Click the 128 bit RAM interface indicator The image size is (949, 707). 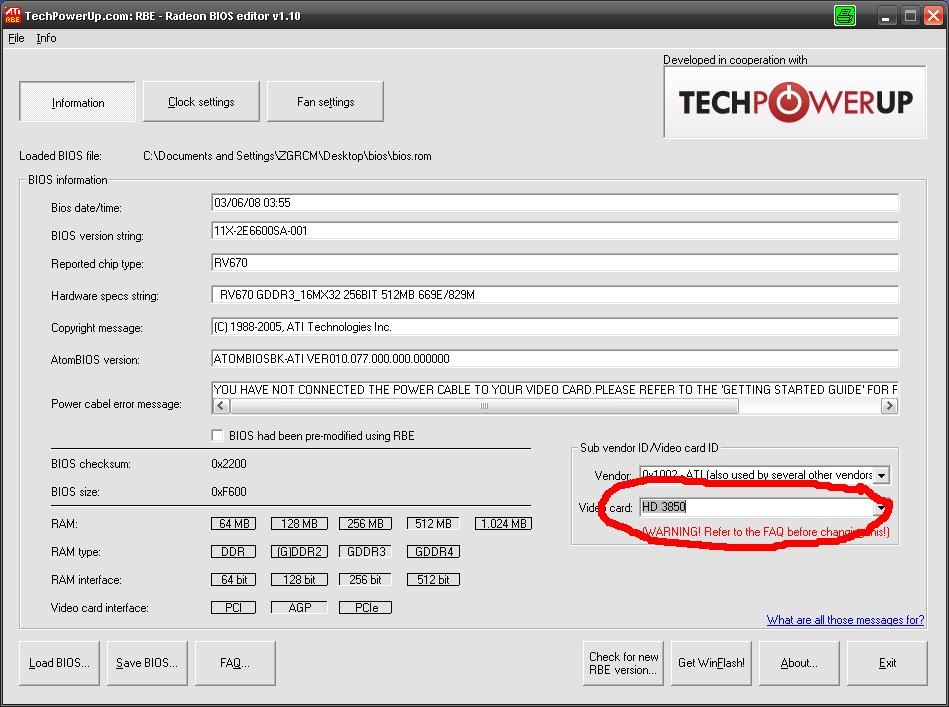pyautogui.click(x=299, y=579)
